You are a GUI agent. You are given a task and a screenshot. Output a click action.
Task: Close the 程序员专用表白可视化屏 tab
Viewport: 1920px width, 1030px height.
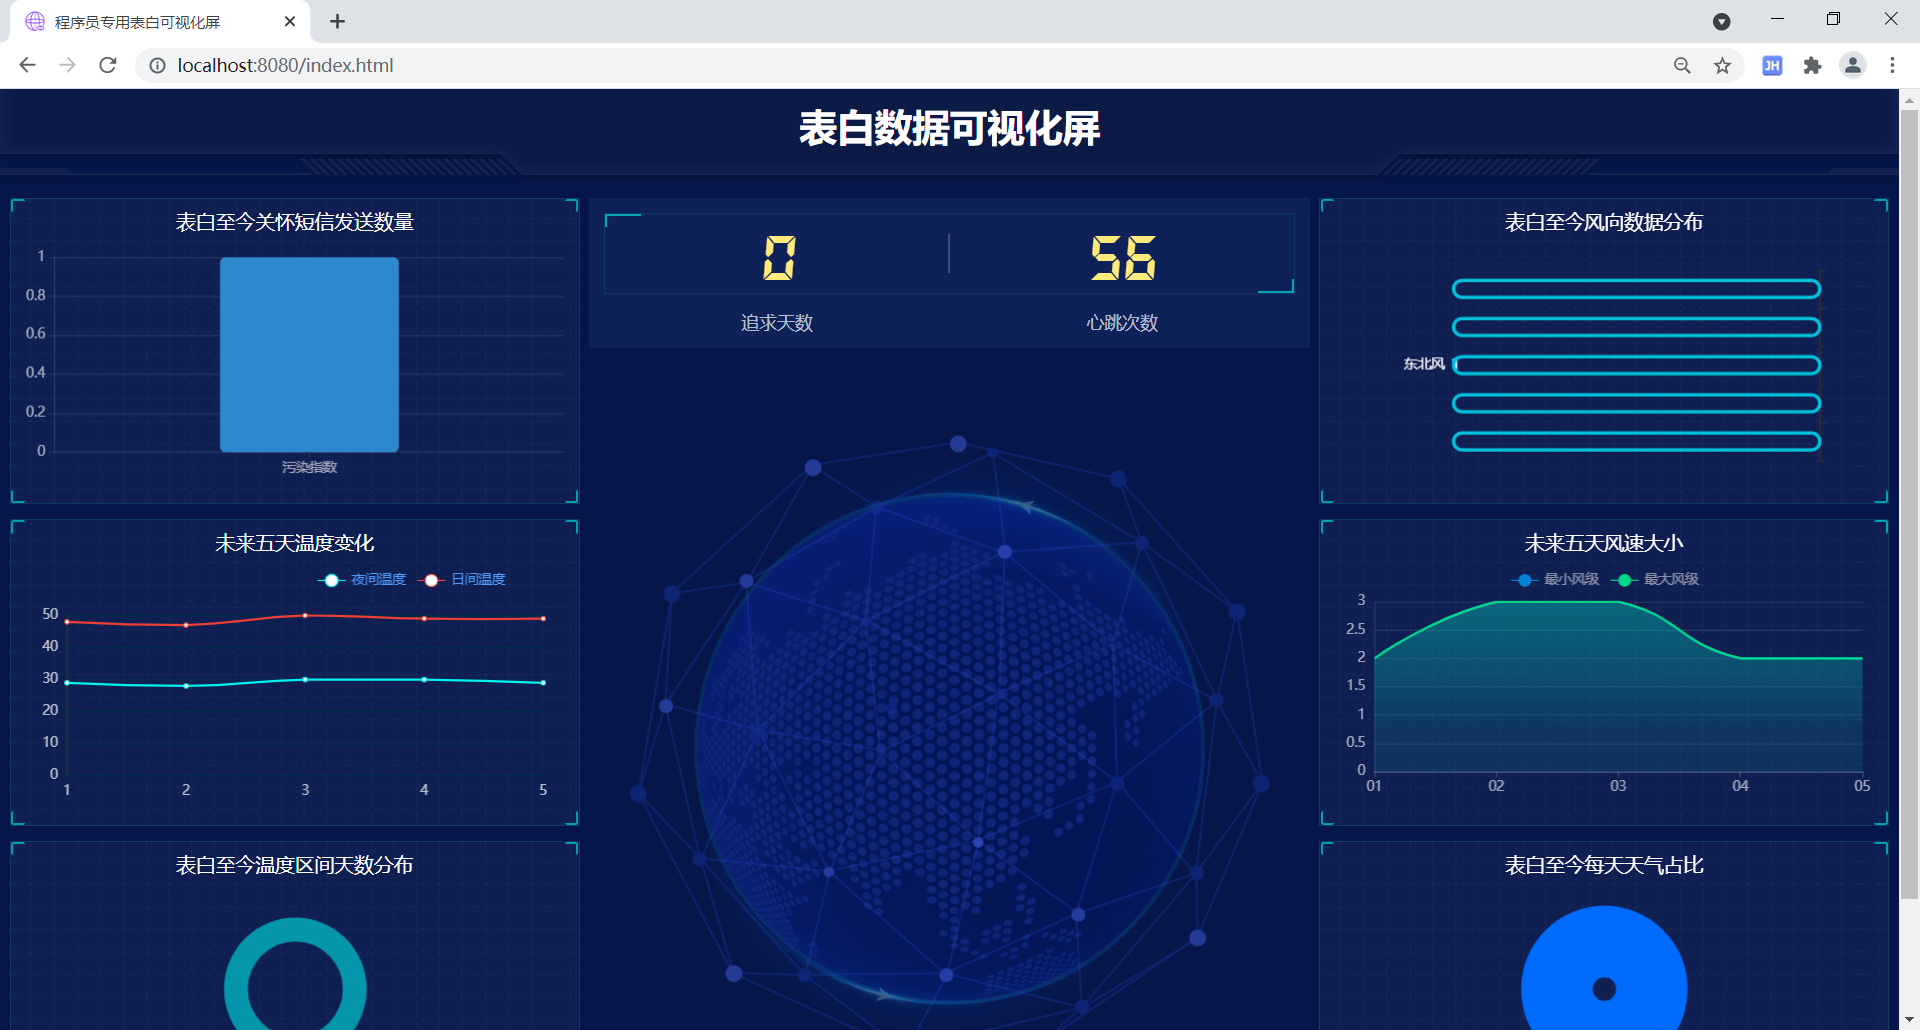pos(290,21)
